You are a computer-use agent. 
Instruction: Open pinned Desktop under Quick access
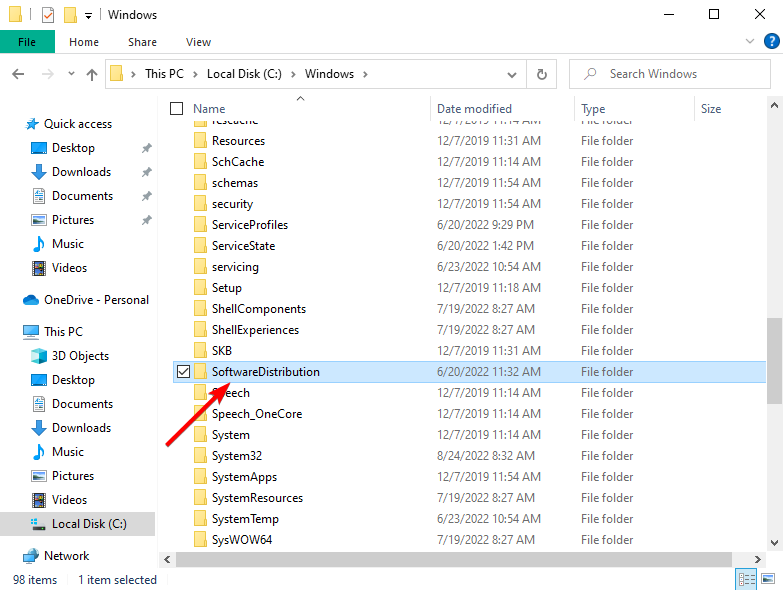(73, 148)
